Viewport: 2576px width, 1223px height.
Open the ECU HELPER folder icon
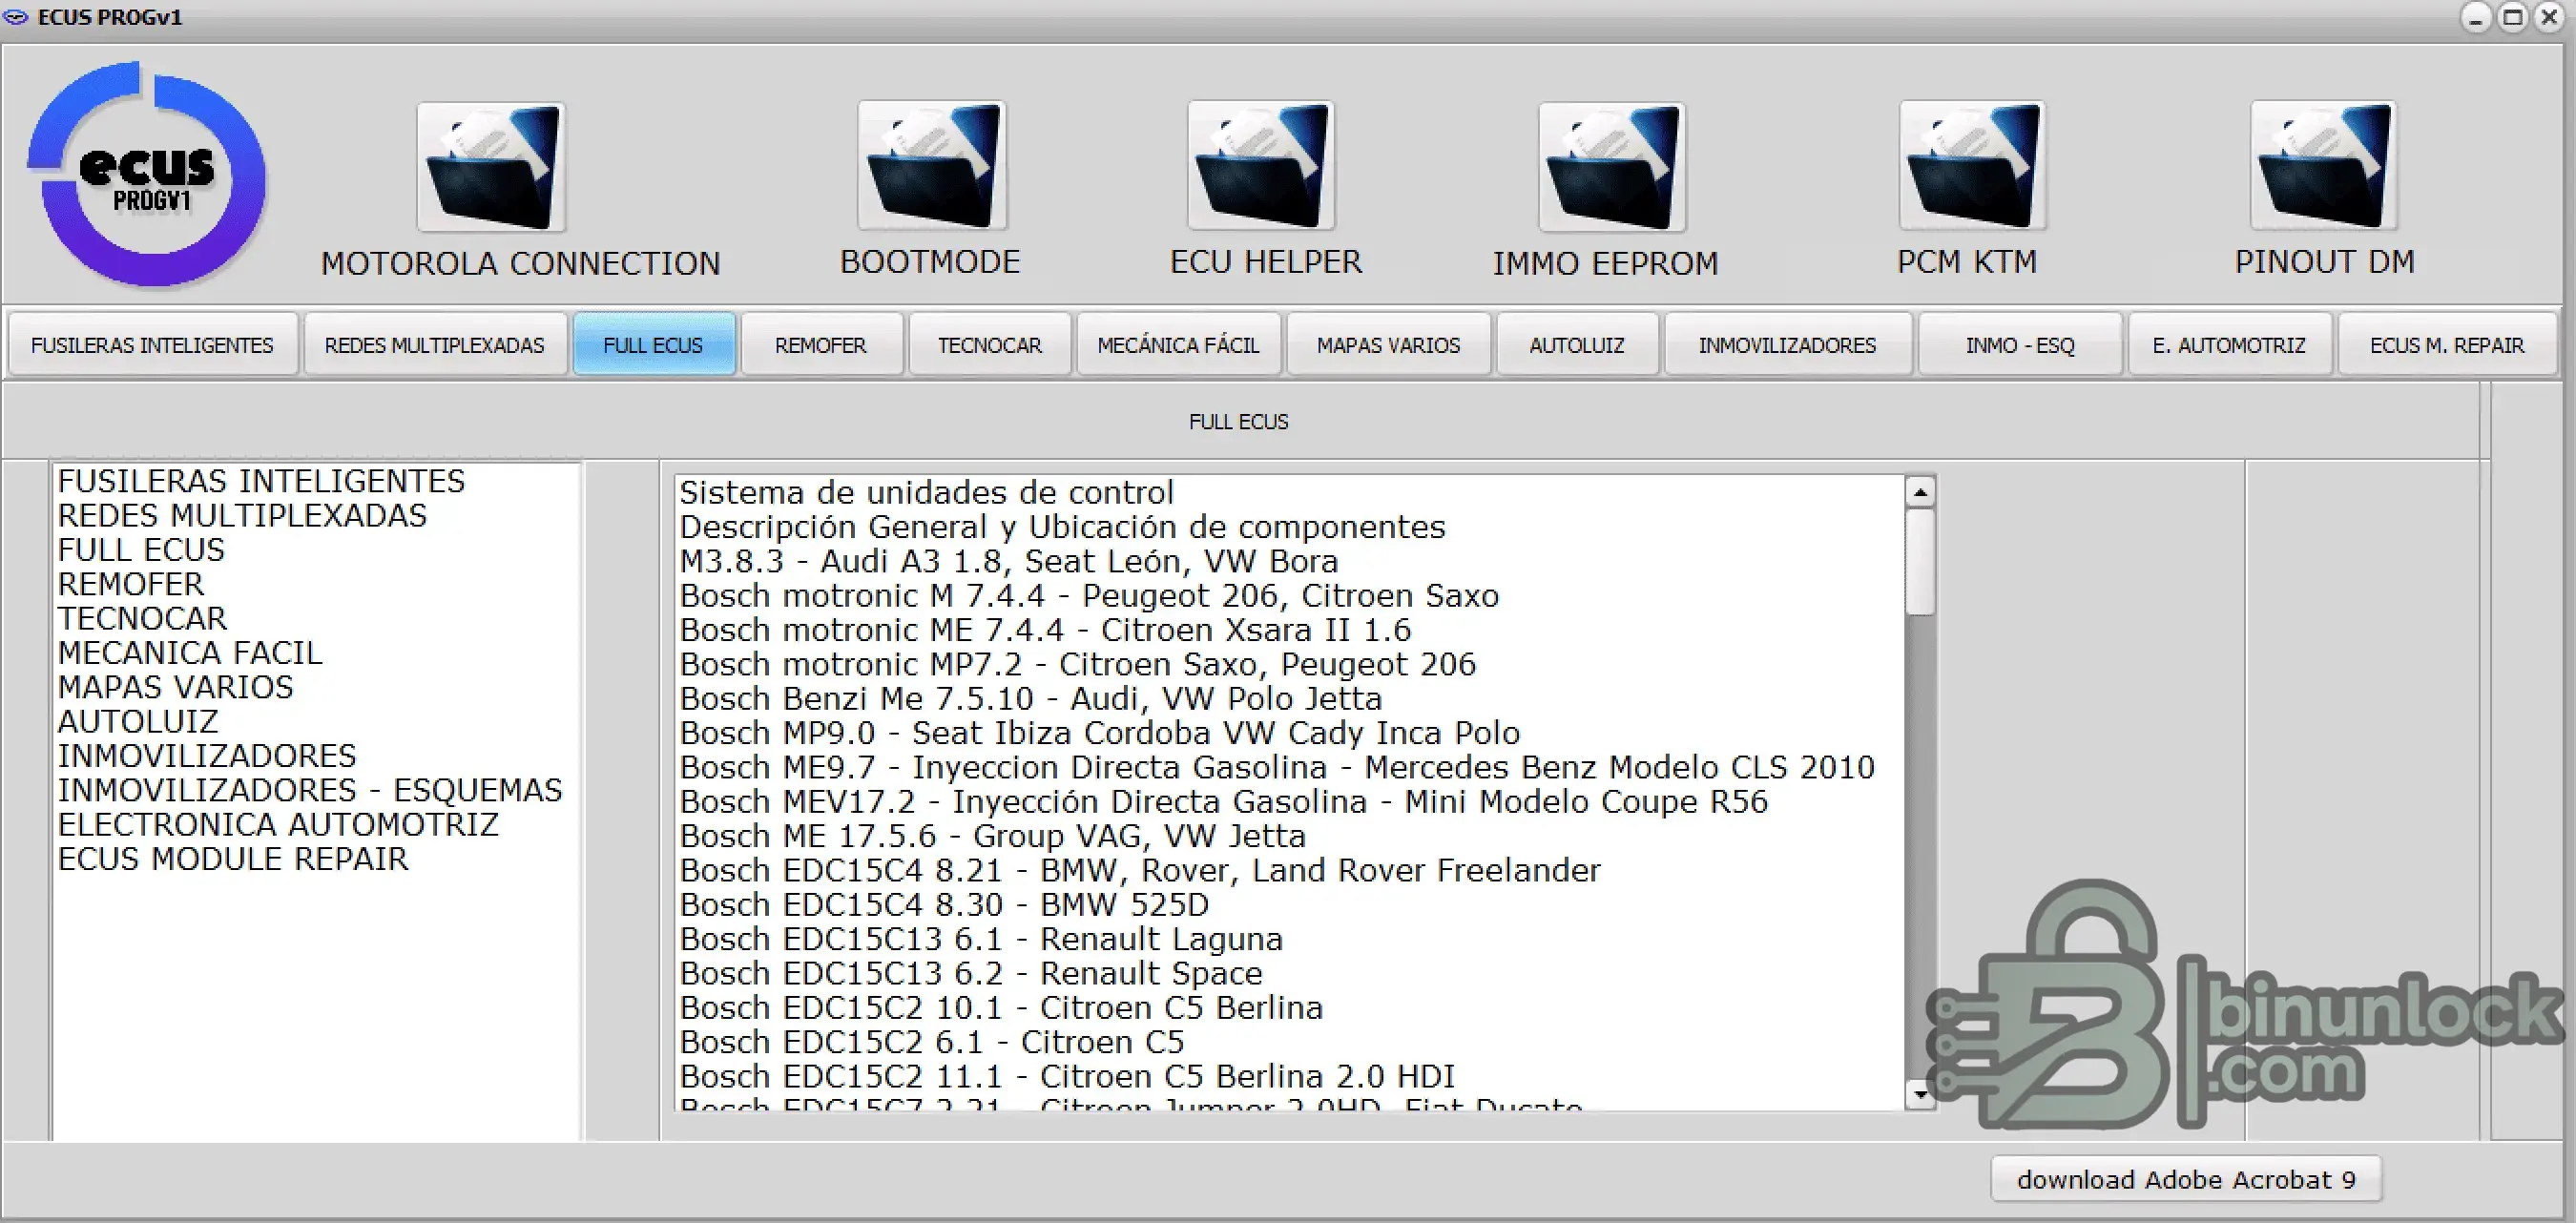click(x=1261, y=166)
